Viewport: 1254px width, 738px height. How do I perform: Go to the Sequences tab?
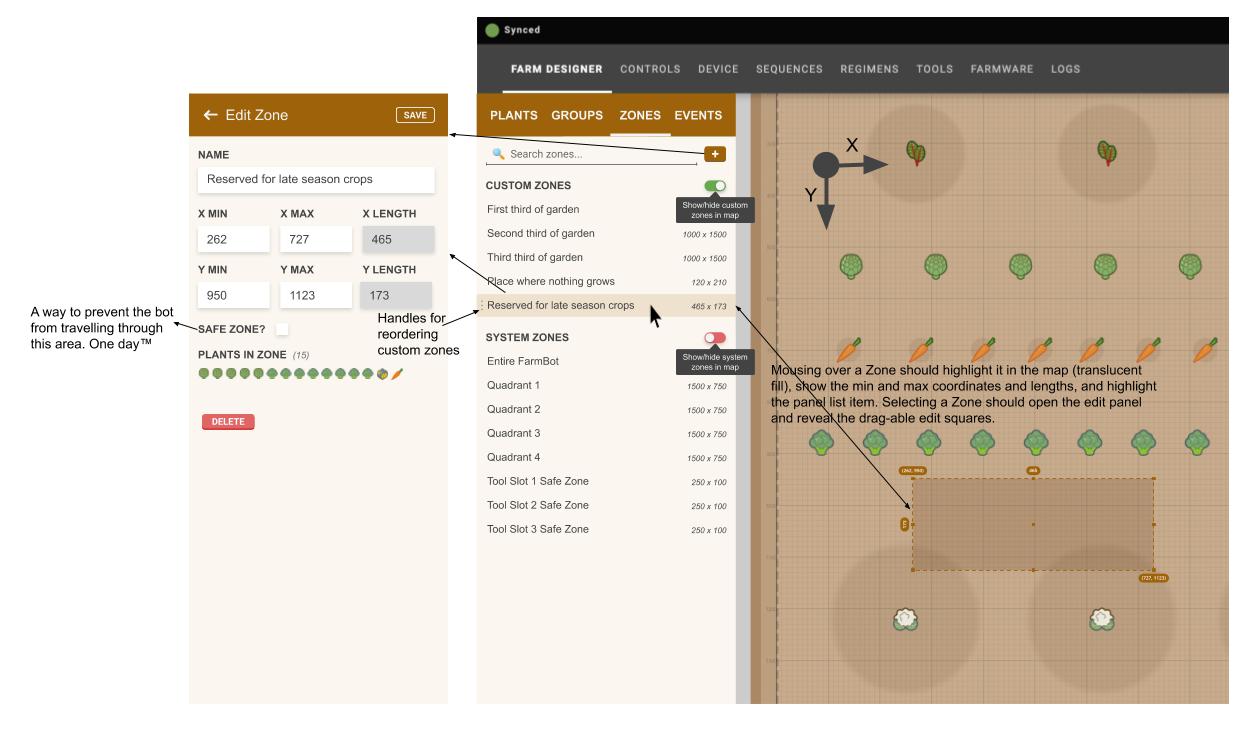pyautogui.click(x=789, y=69)
